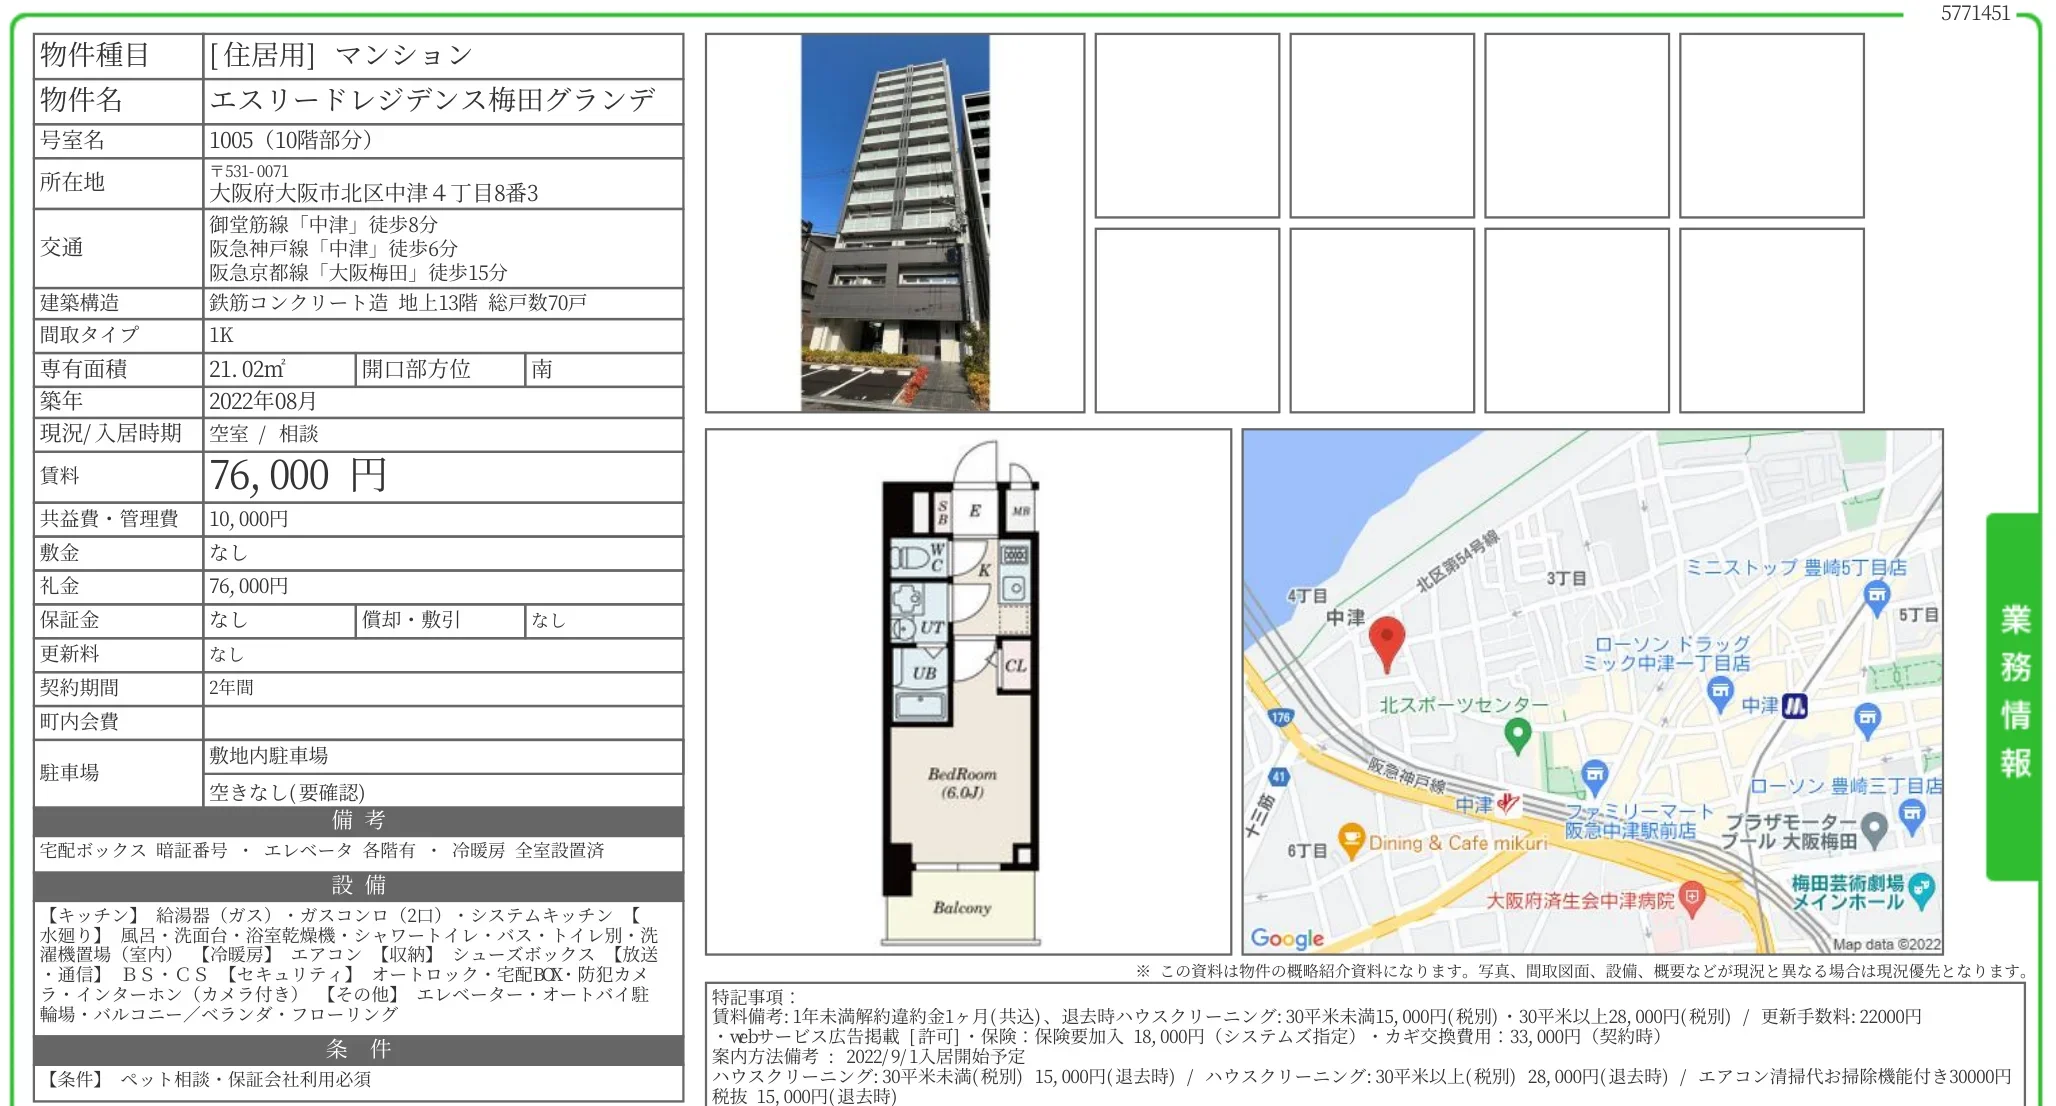
Task: Click the first empty photo slot
Action: point(1186,126)
